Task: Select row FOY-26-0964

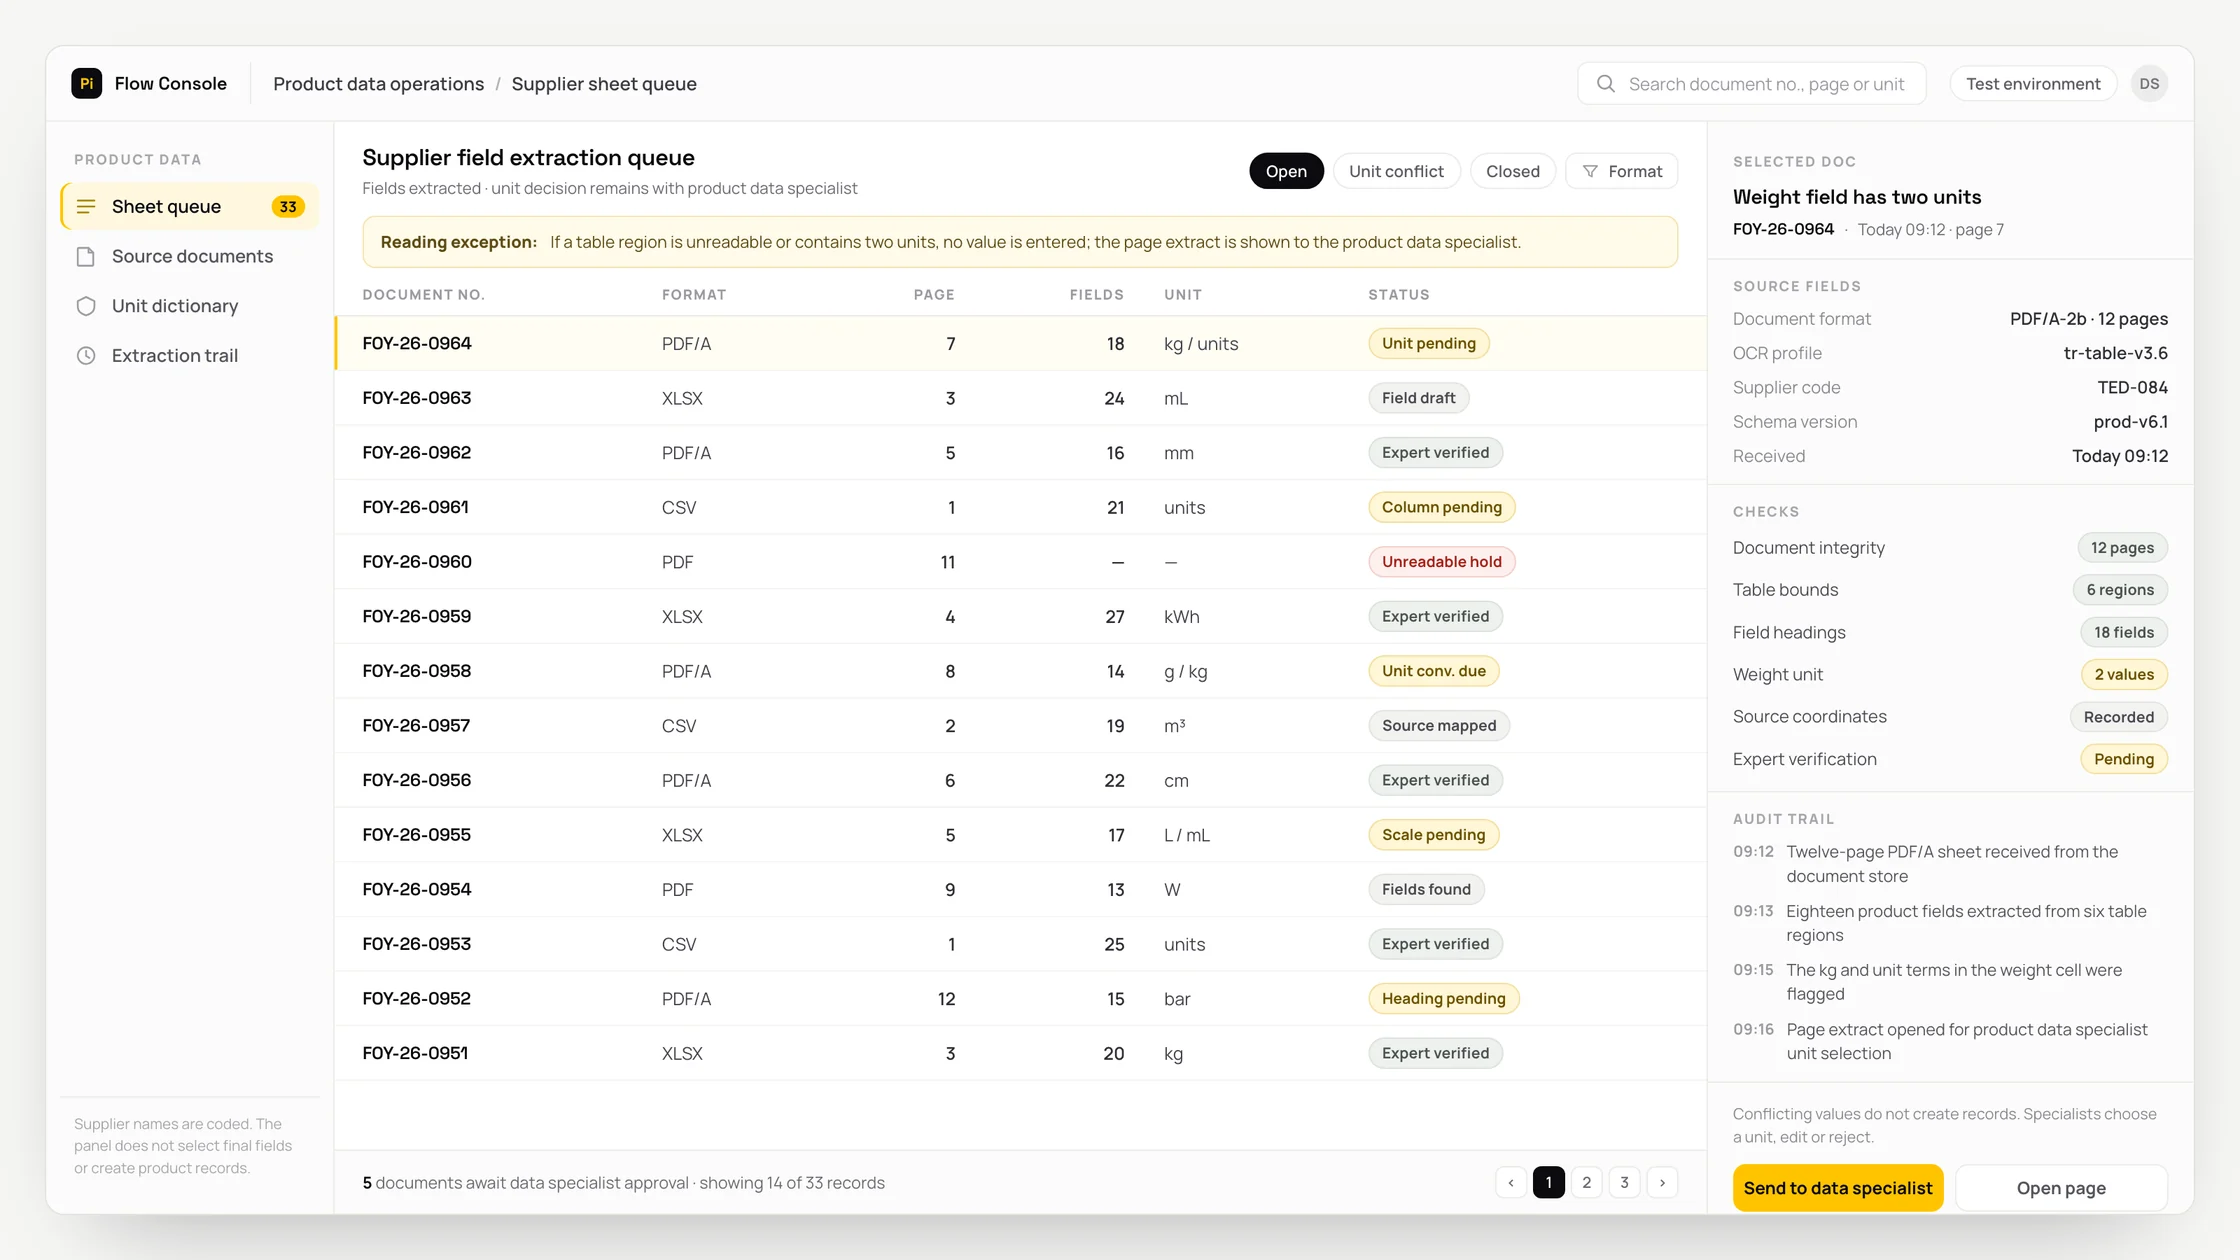Action: click(x=1020, y=343)
